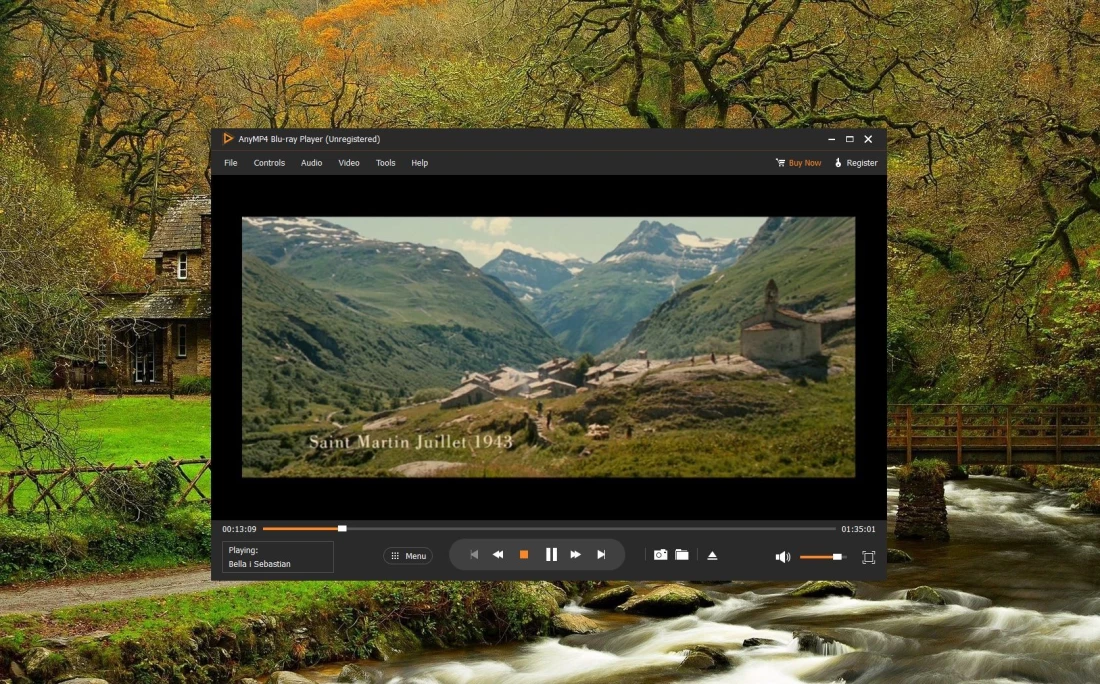Click the volume slider handle

tap(837, 557)
